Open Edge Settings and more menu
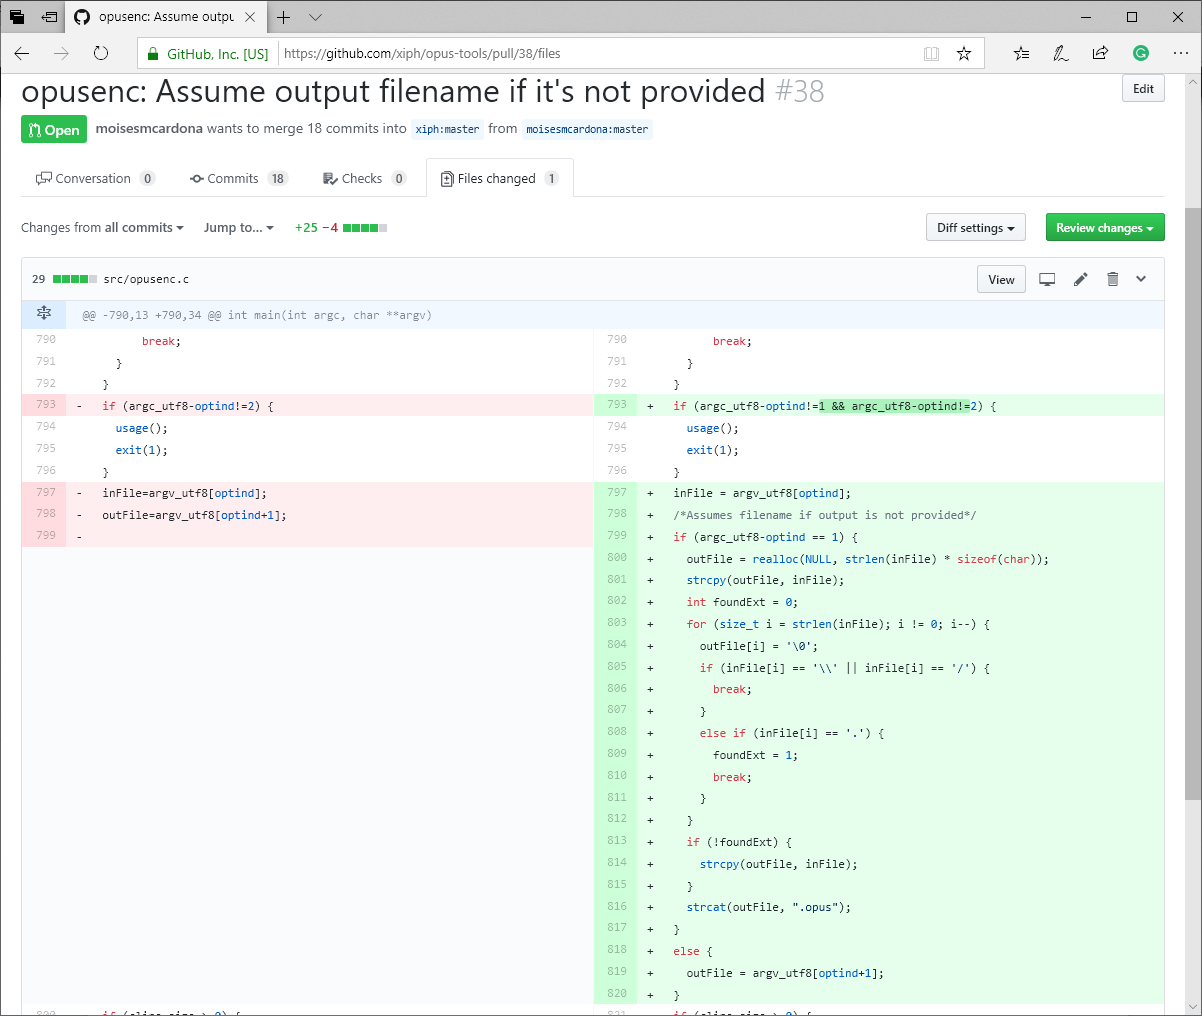 tap(1180, 54)
